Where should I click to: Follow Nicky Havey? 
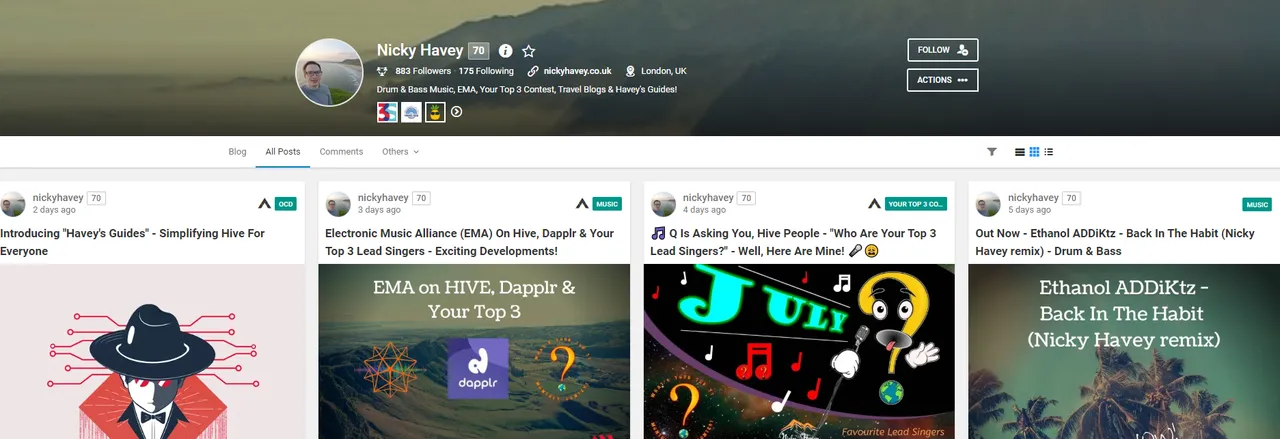942,50
